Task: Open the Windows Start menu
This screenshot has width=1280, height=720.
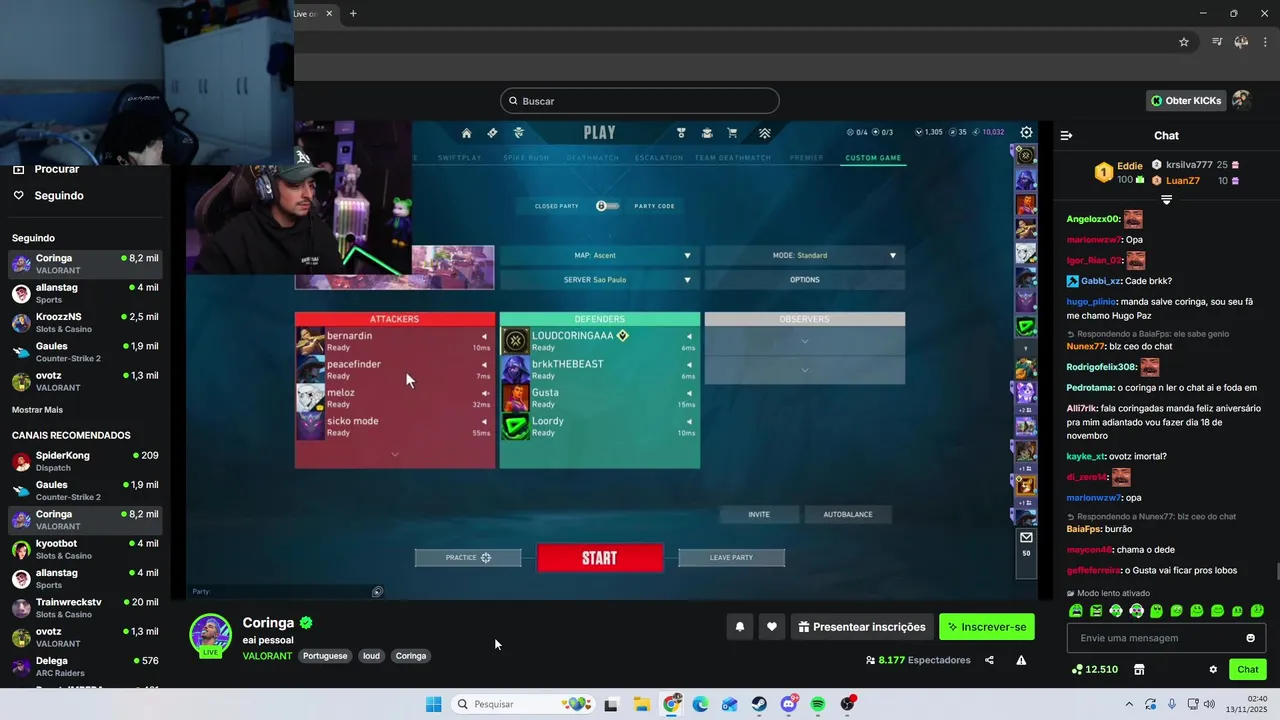Action: click(x=433, y=704)
